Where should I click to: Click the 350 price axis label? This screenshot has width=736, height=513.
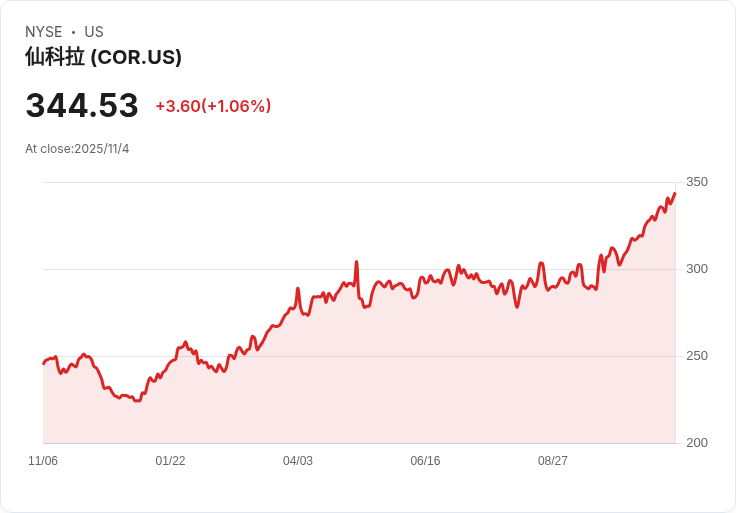697,182
